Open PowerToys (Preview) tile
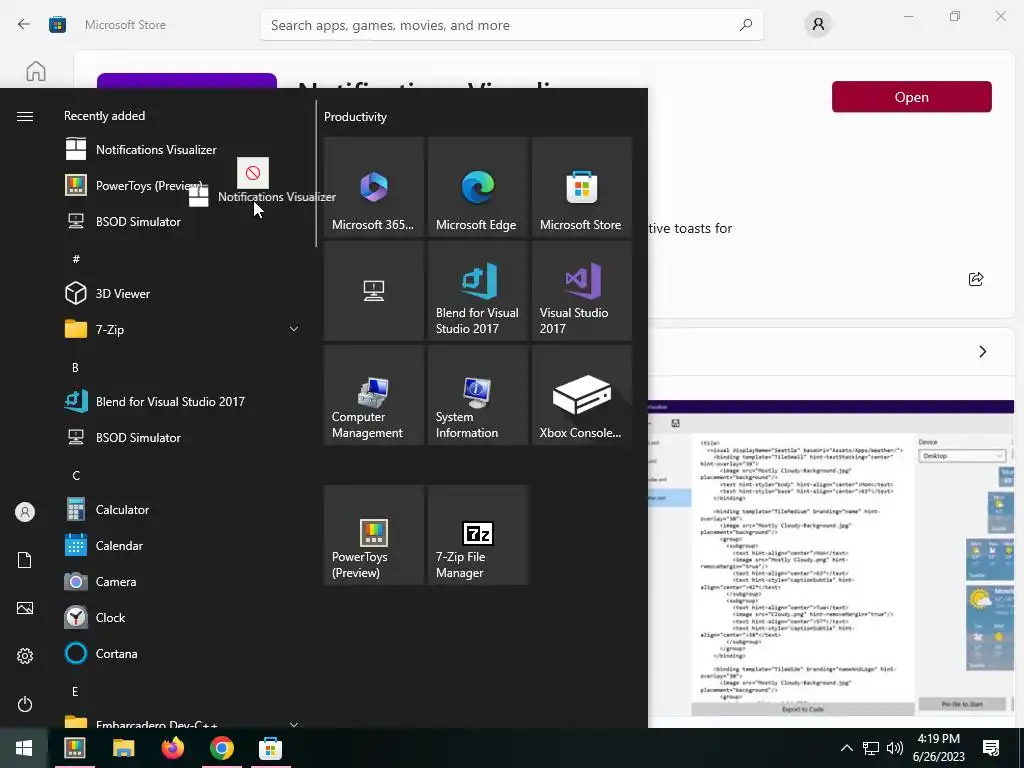 click(374, 535)
